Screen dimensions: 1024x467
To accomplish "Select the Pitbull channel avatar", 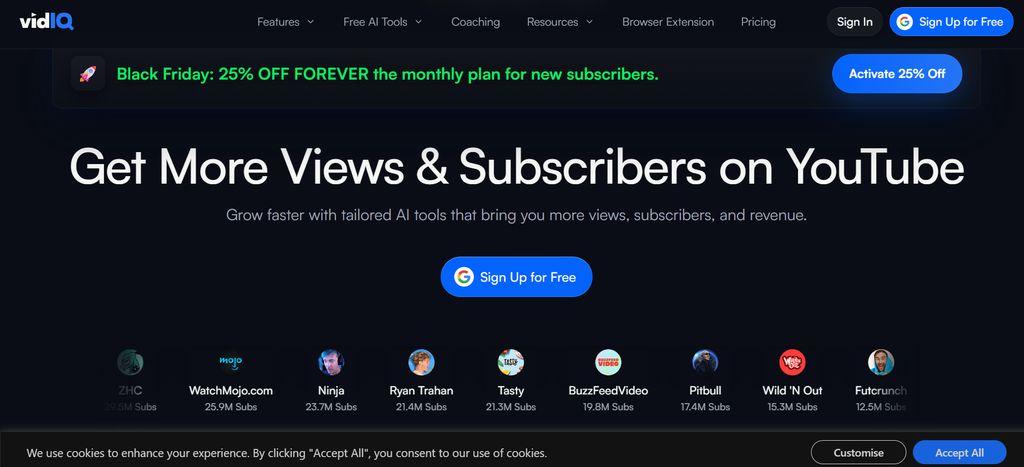I will point(705,362).
